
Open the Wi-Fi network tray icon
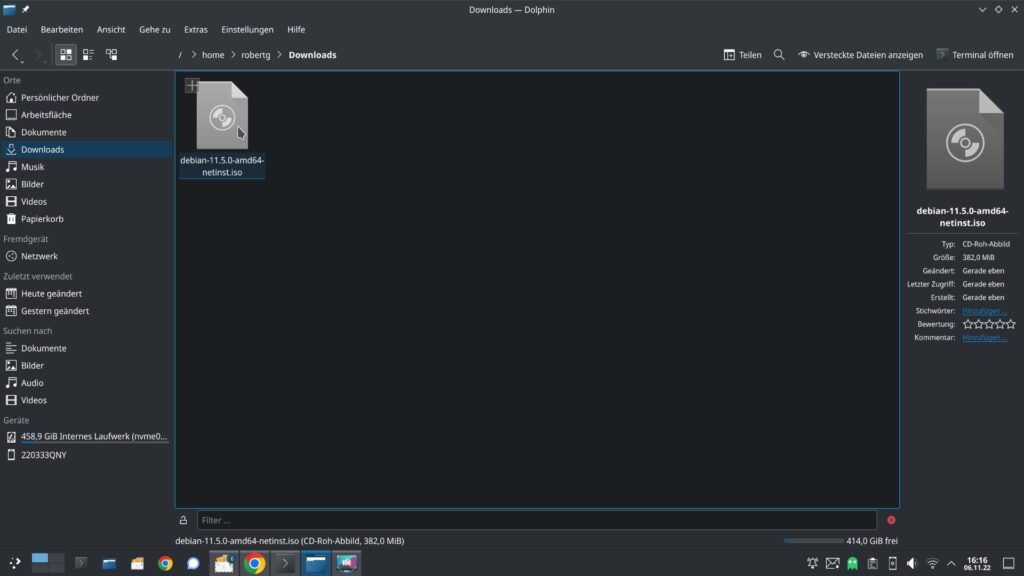933,563
